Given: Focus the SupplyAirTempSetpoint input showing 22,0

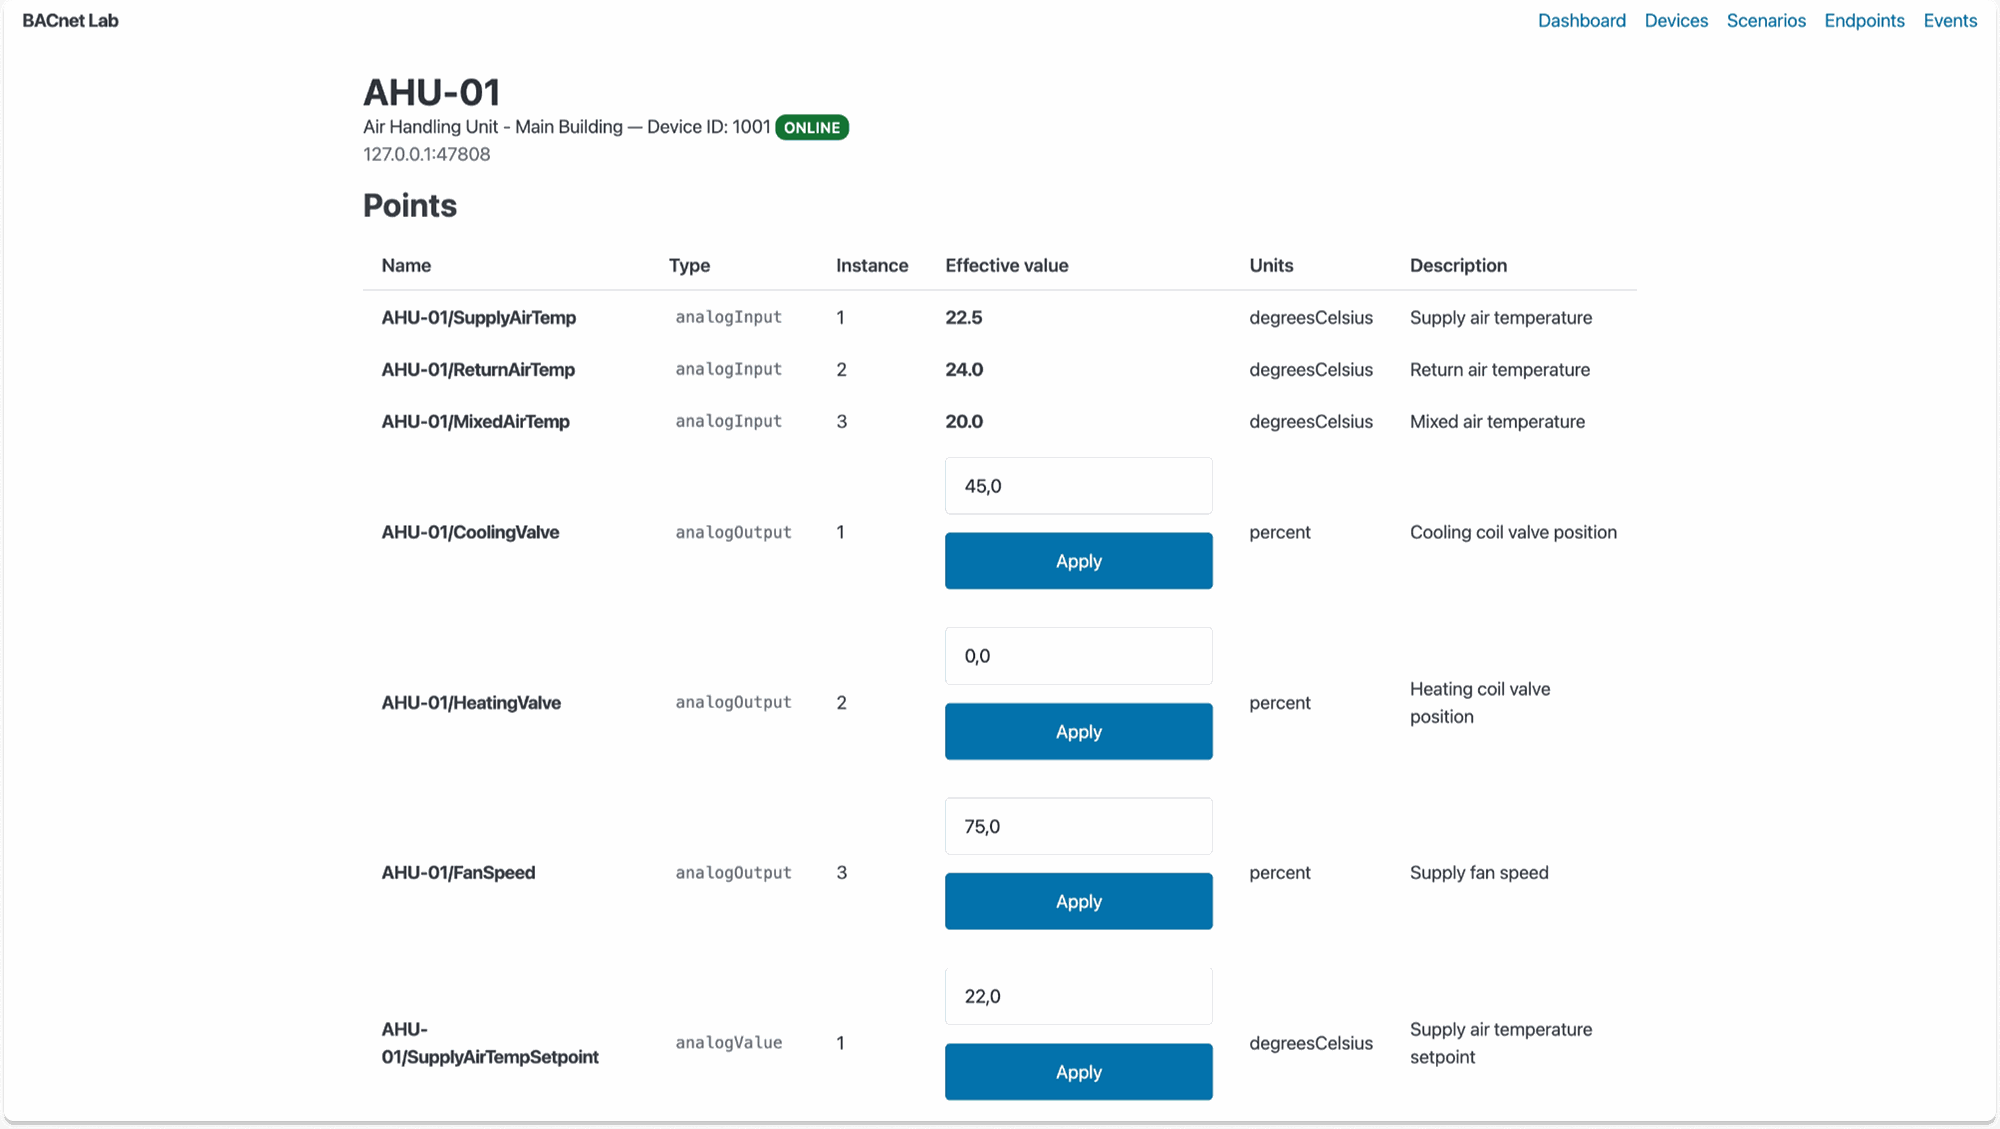Looking at the screenshot, I should pyautogui.click(x=1078, y=996).
